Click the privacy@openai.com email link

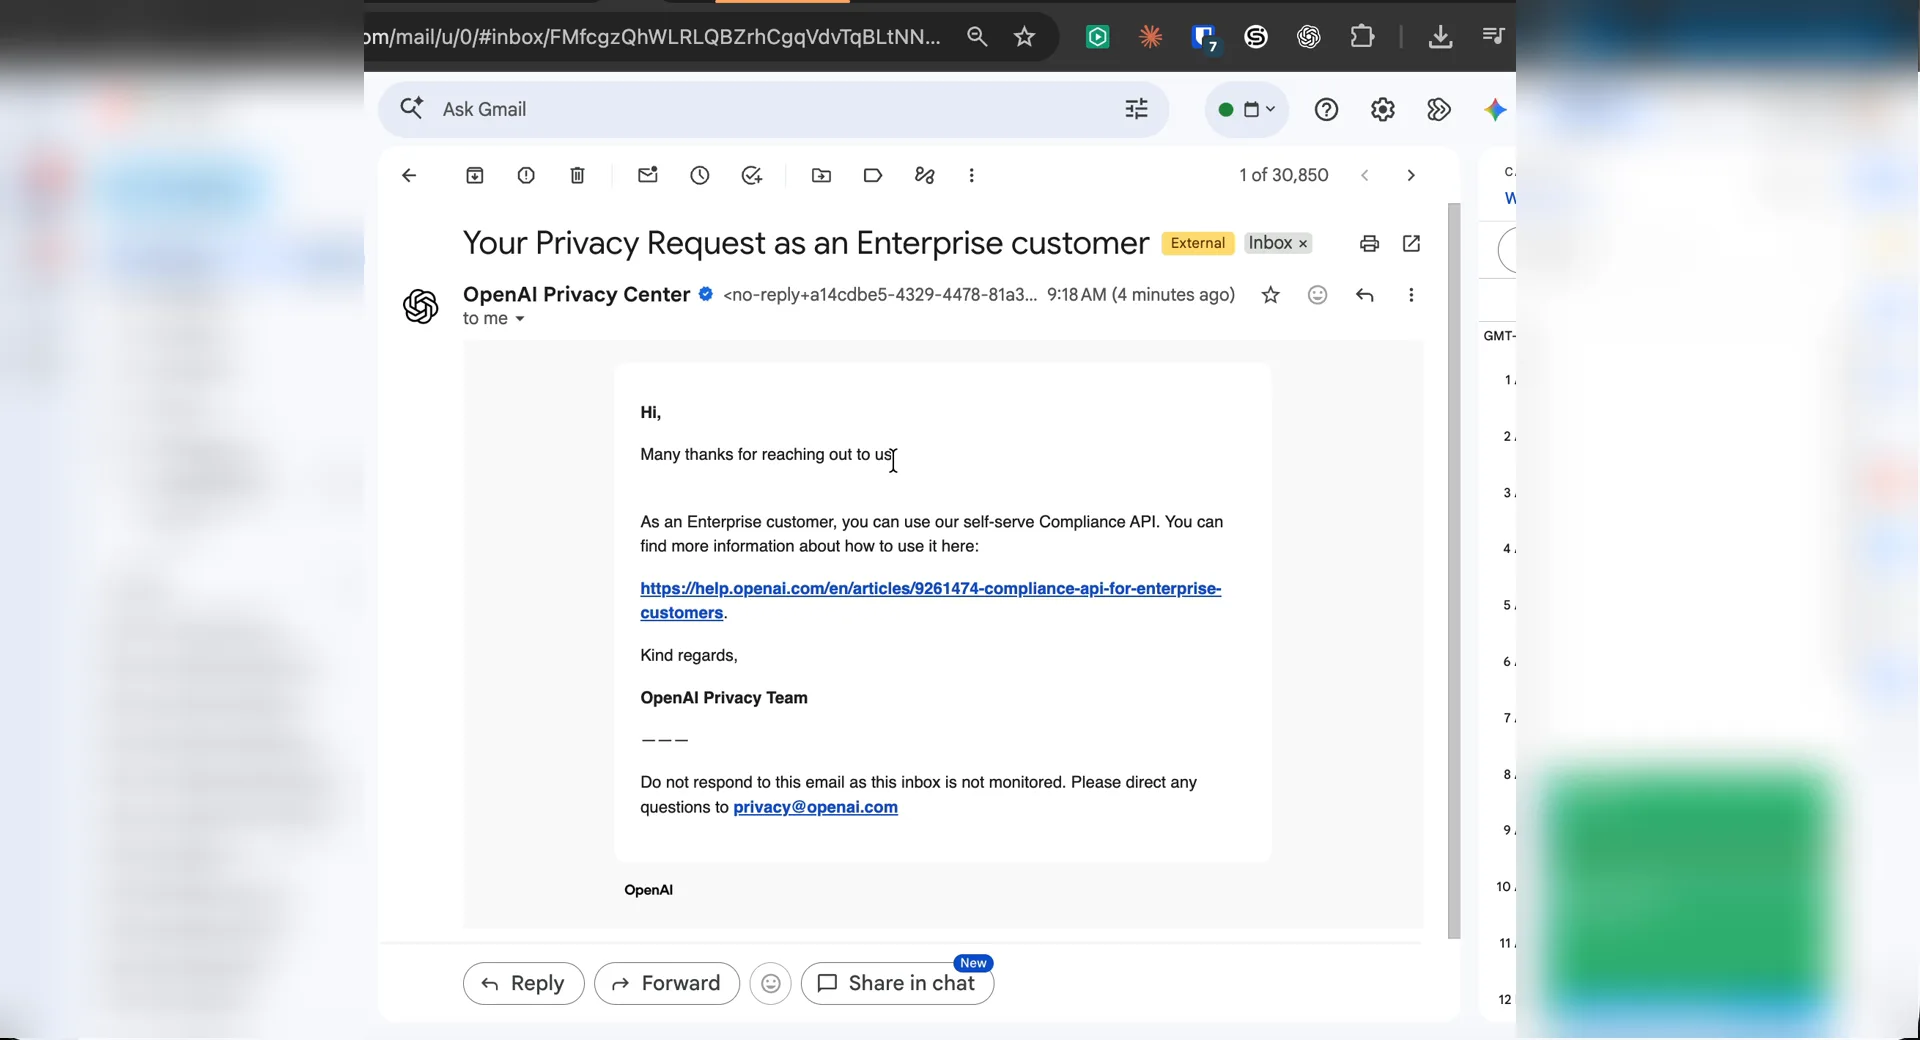[815, 808]
